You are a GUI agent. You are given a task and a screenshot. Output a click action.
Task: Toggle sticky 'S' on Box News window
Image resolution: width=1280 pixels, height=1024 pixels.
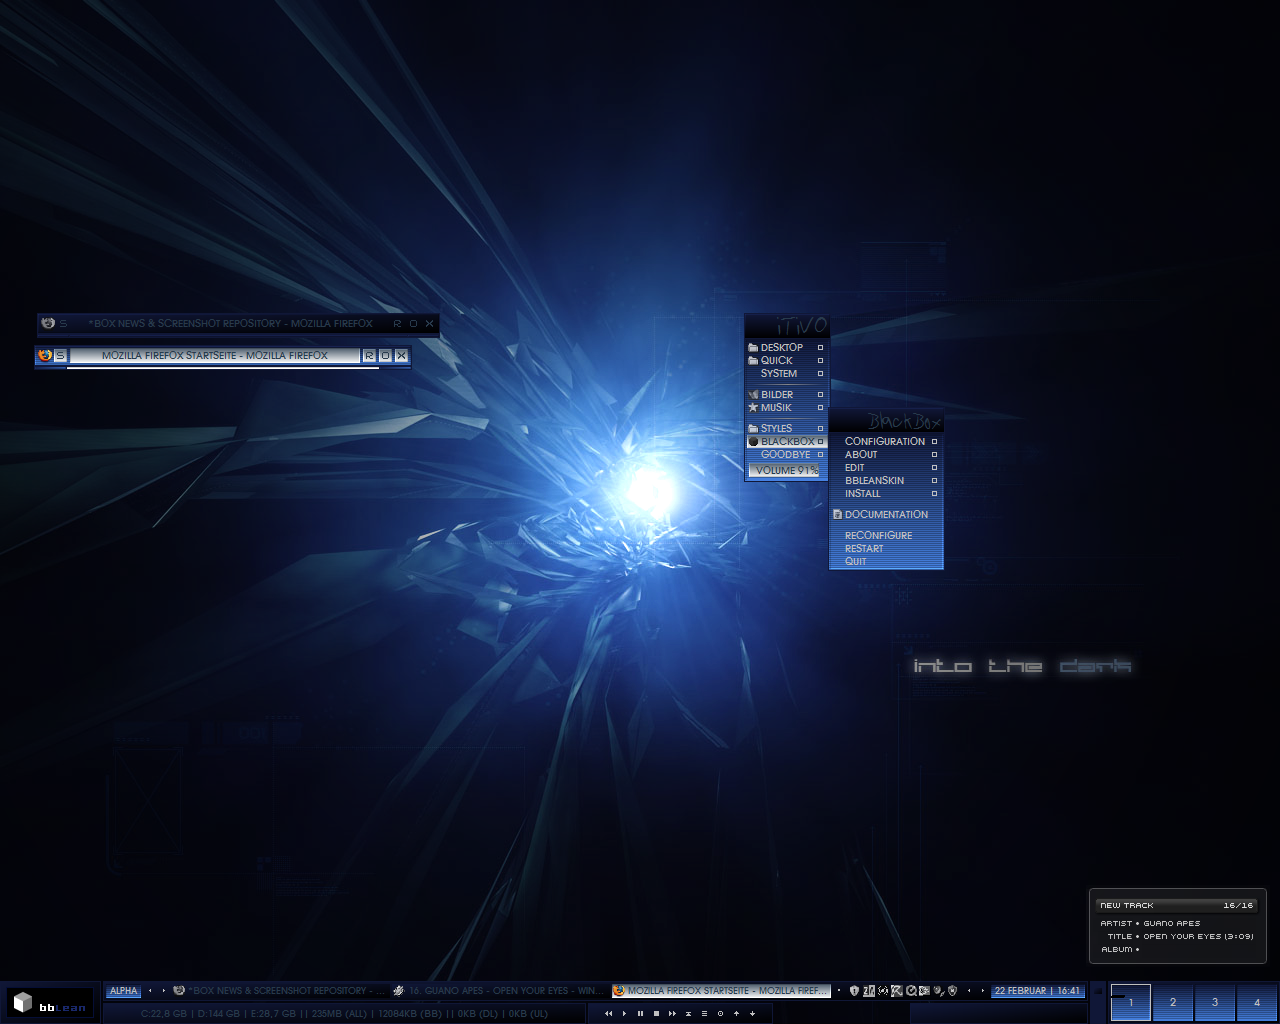63,323
